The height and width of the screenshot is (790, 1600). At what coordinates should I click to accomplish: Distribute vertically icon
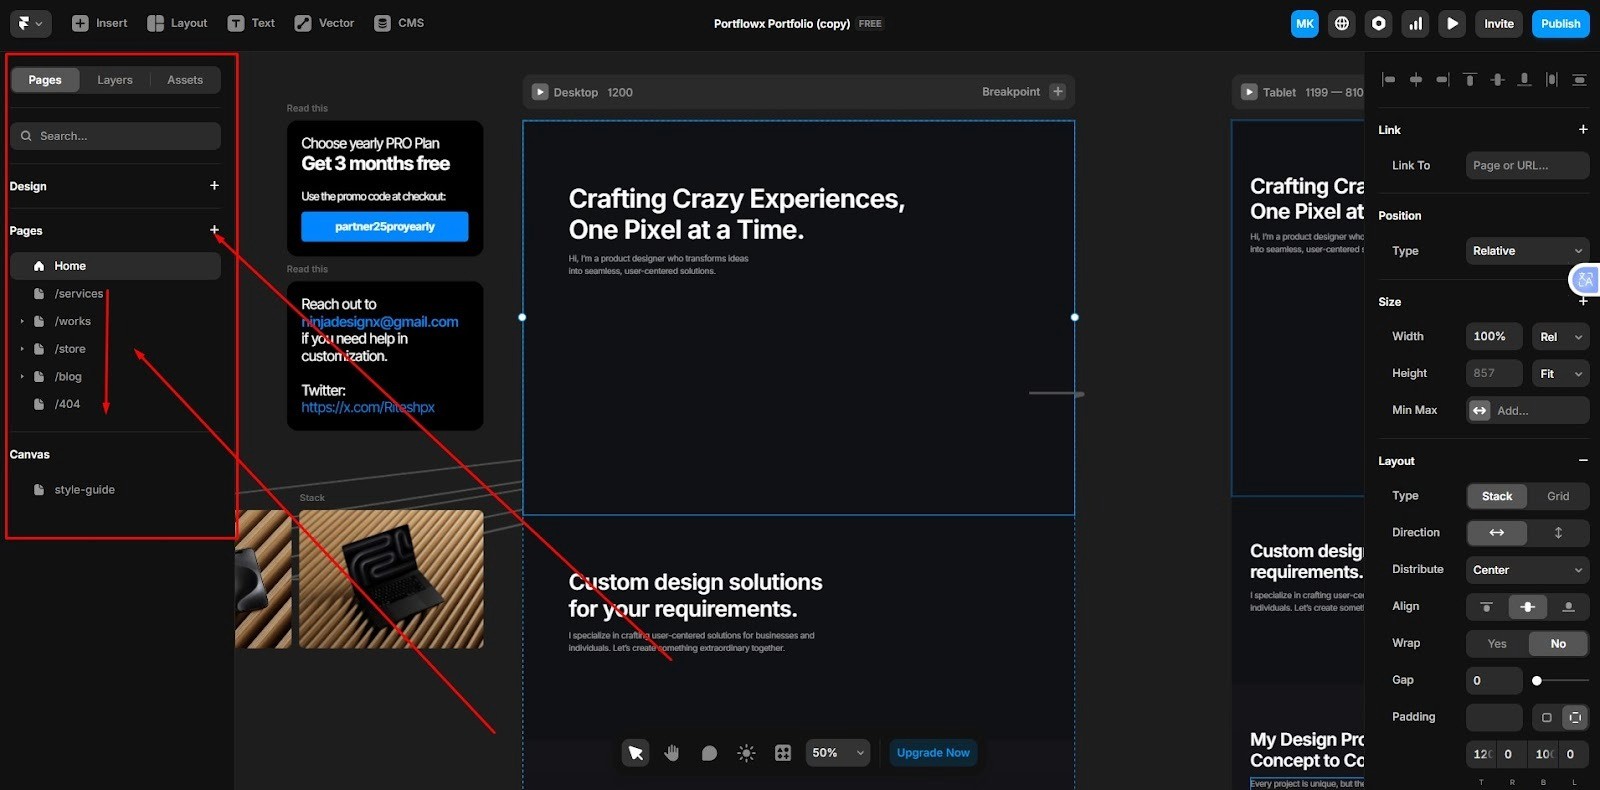1578,79
